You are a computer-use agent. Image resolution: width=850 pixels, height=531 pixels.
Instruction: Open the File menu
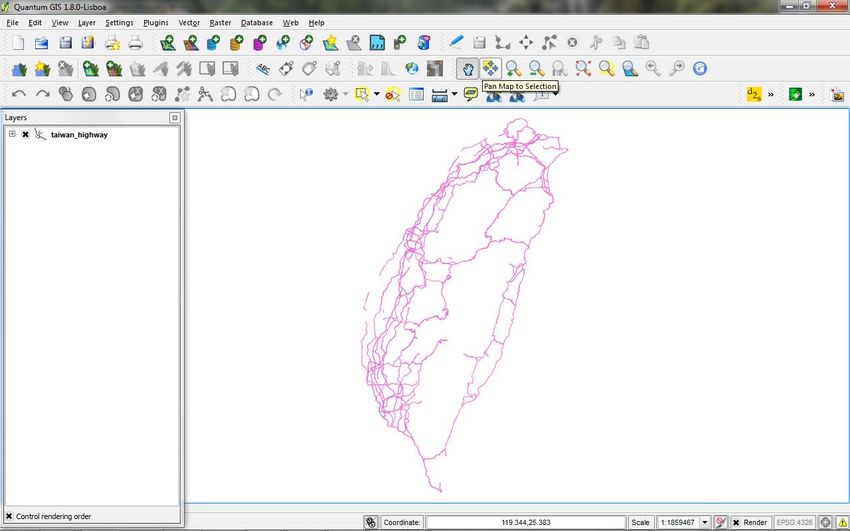click(x=12, y=23)
